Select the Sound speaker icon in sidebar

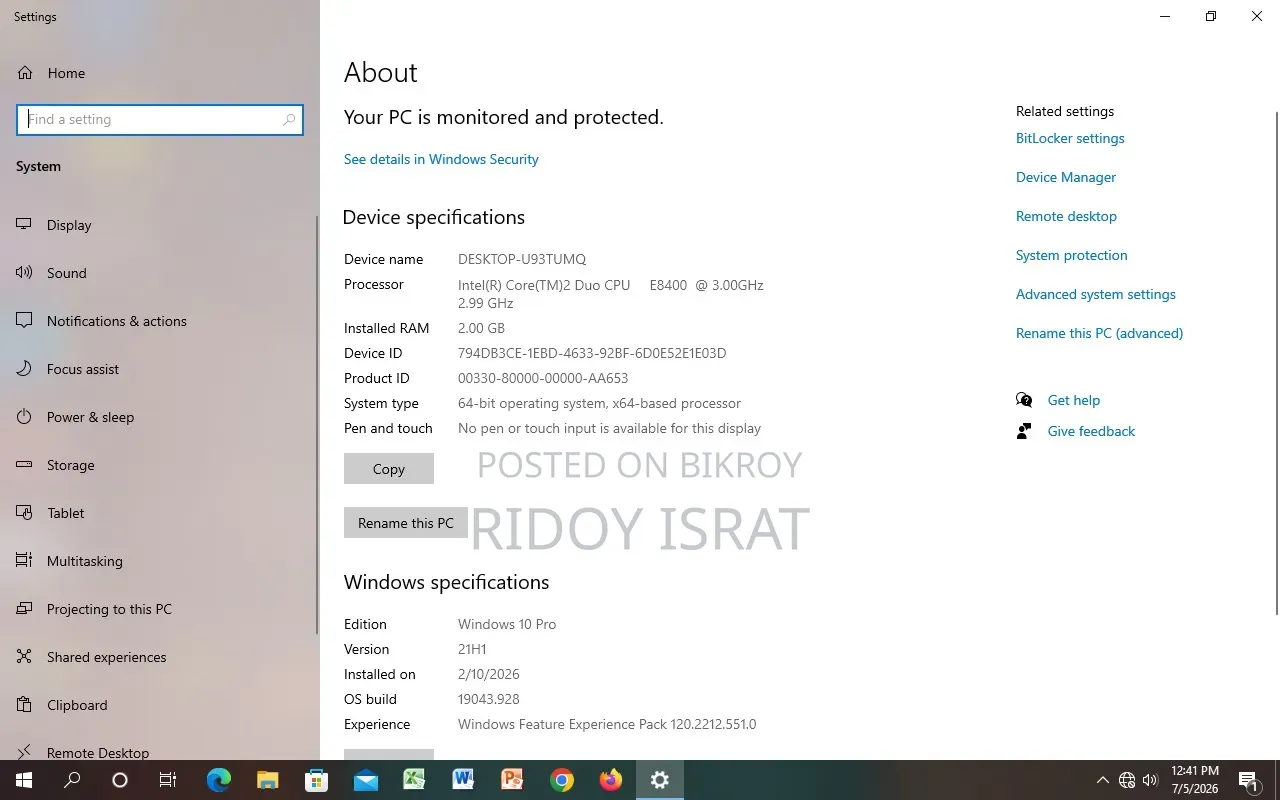pyautogui.click(x=25, y=273)
